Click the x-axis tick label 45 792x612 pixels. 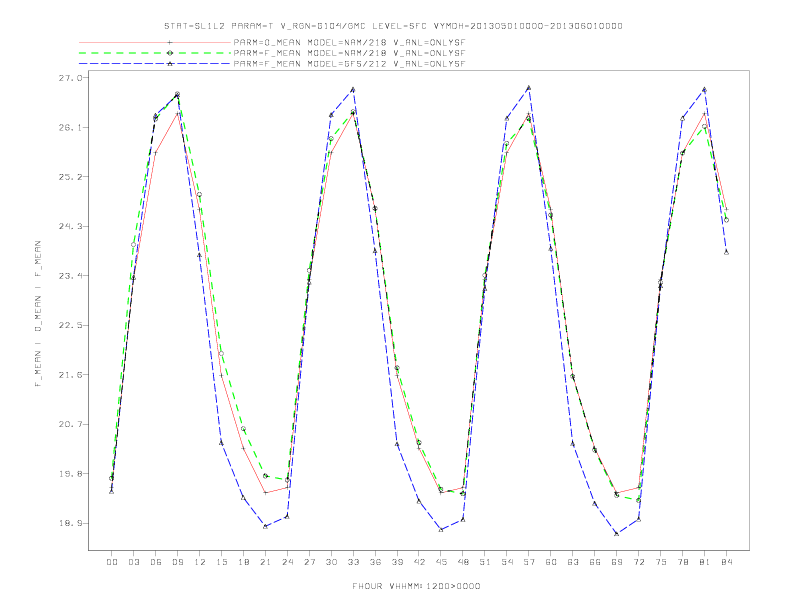pos(441,562)
